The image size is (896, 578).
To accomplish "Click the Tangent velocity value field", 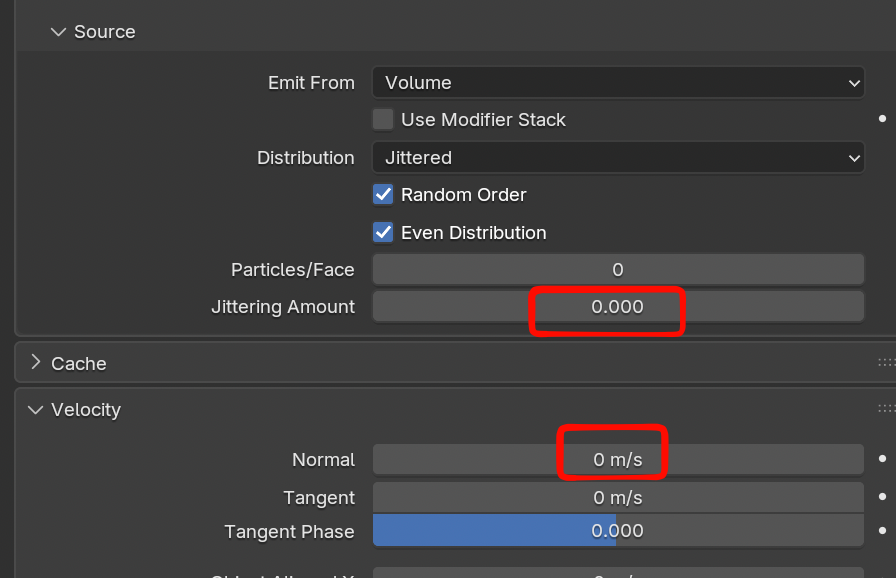I will coord(618,497).
